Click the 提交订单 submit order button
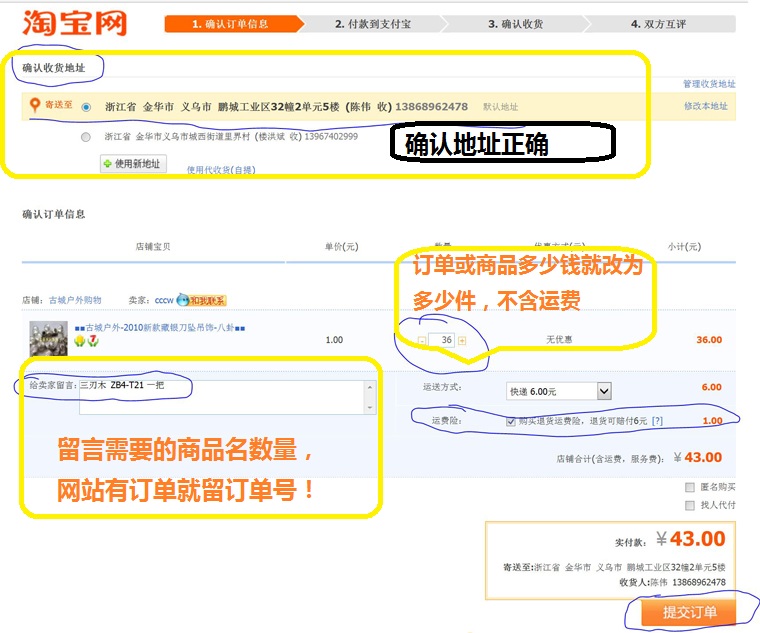 tap(690, 612)
